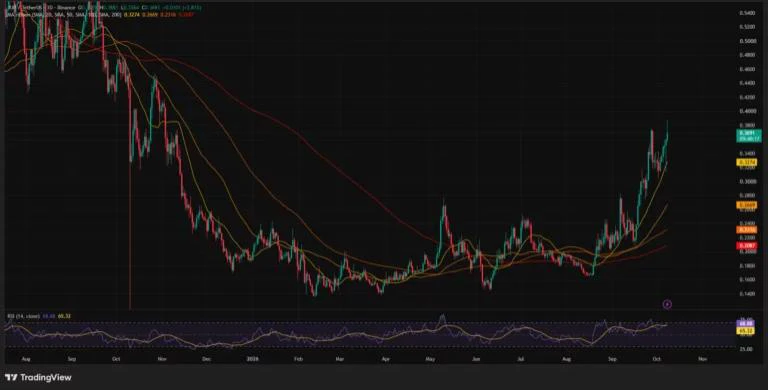
Task: Click the purple event marker icon near October
Action: coord(667,304)
